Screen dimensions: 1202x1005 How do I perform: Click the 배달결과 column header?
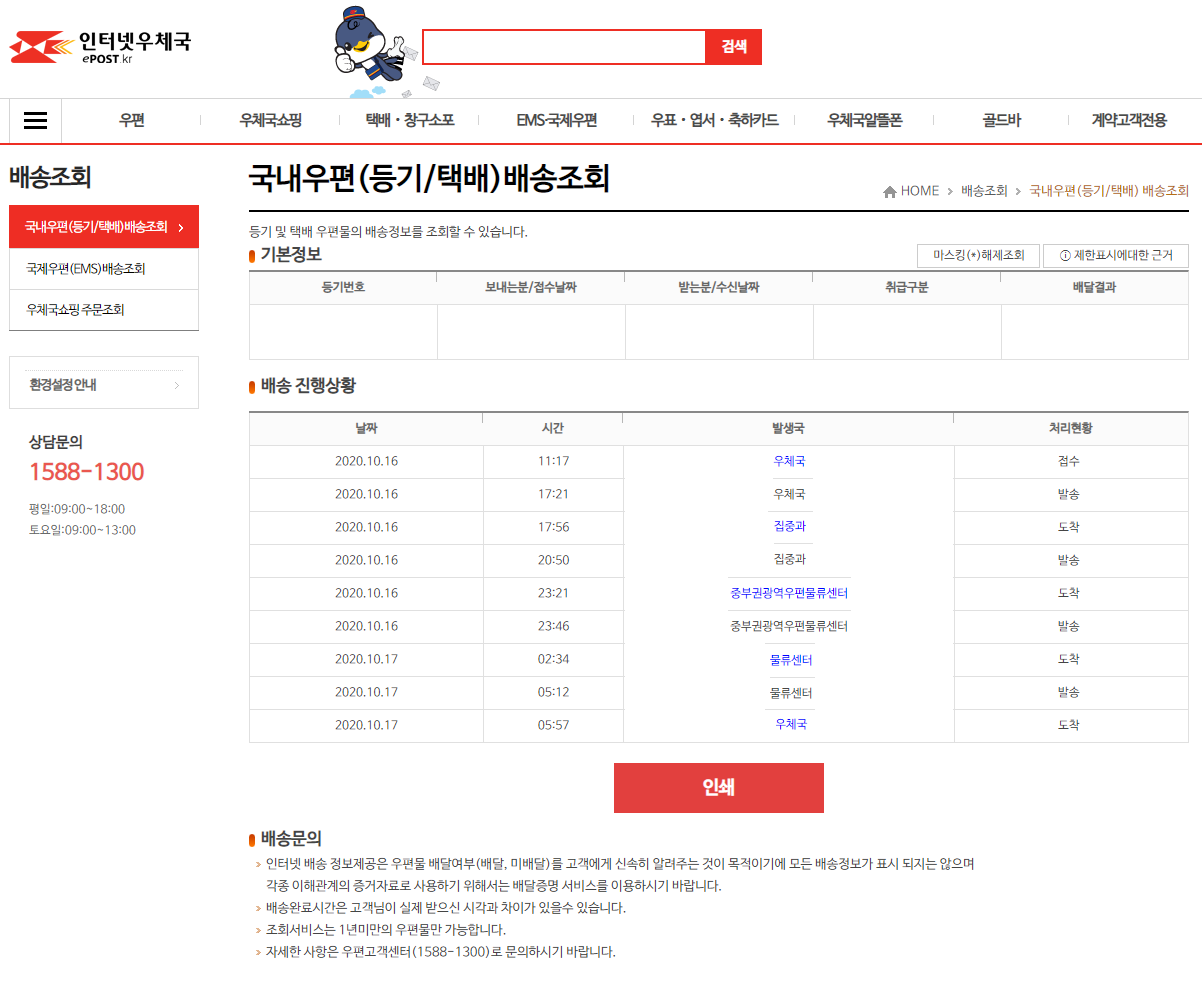click(1095, 287)
